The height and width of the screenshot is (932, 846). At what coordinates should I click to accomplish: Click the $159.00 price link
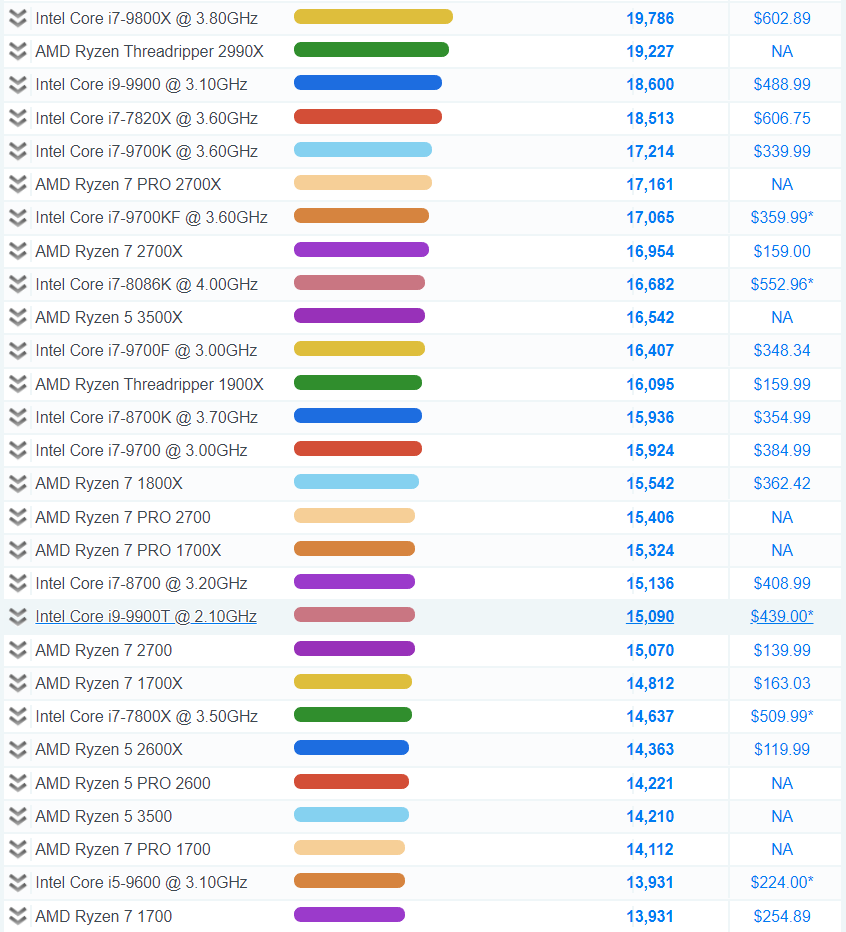click(x=782, y=251)
